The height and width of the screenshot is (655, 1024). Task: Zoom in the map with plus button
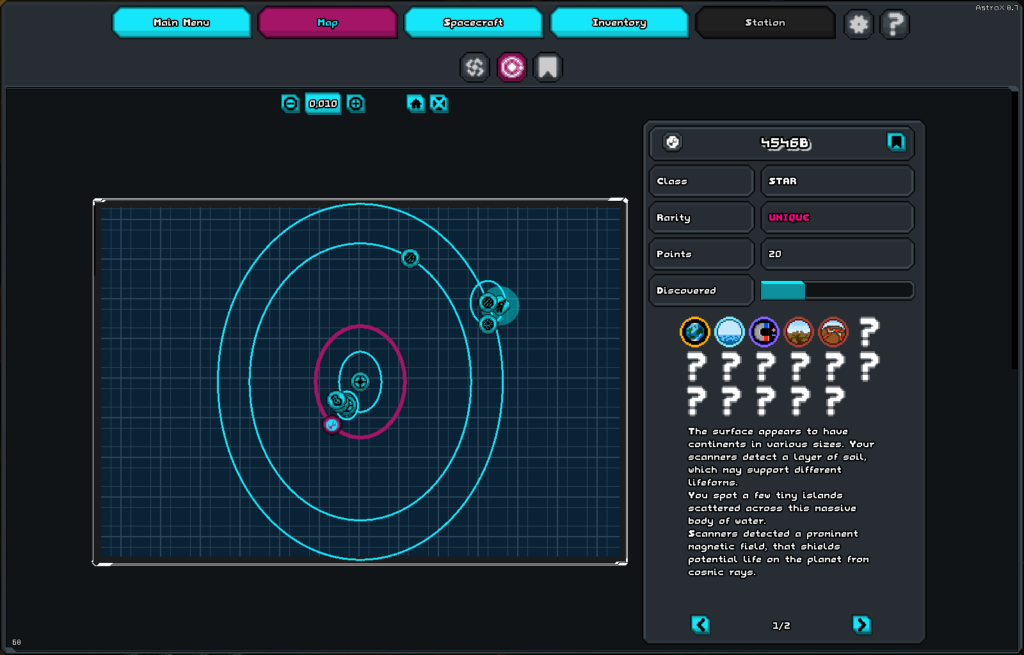[356, 103]
